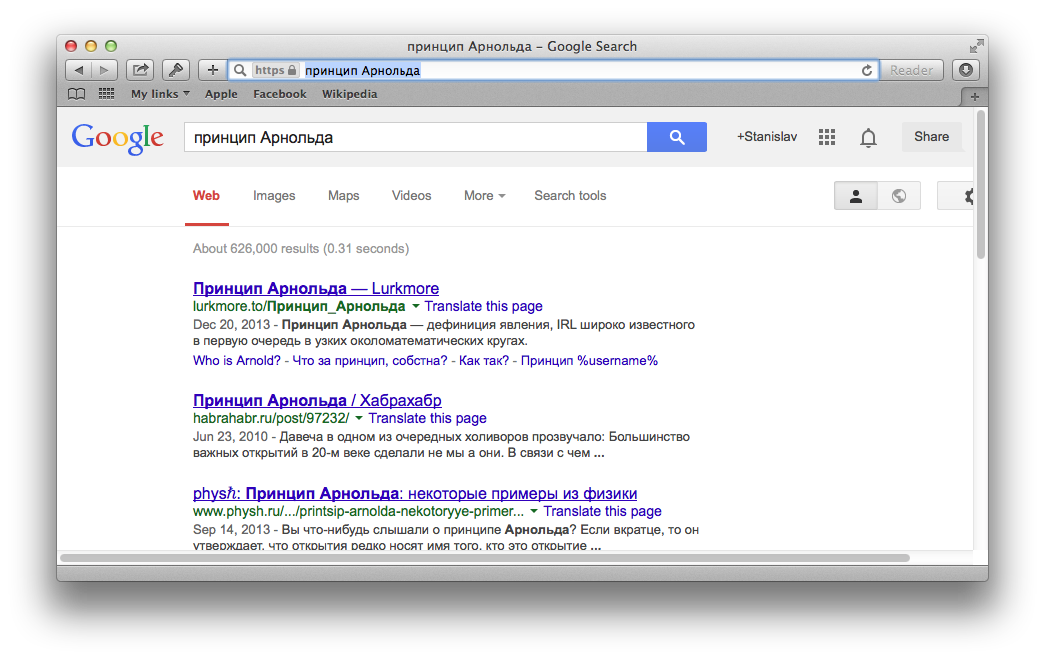Expand options arrow beside lurkmore.to URL

415,306
